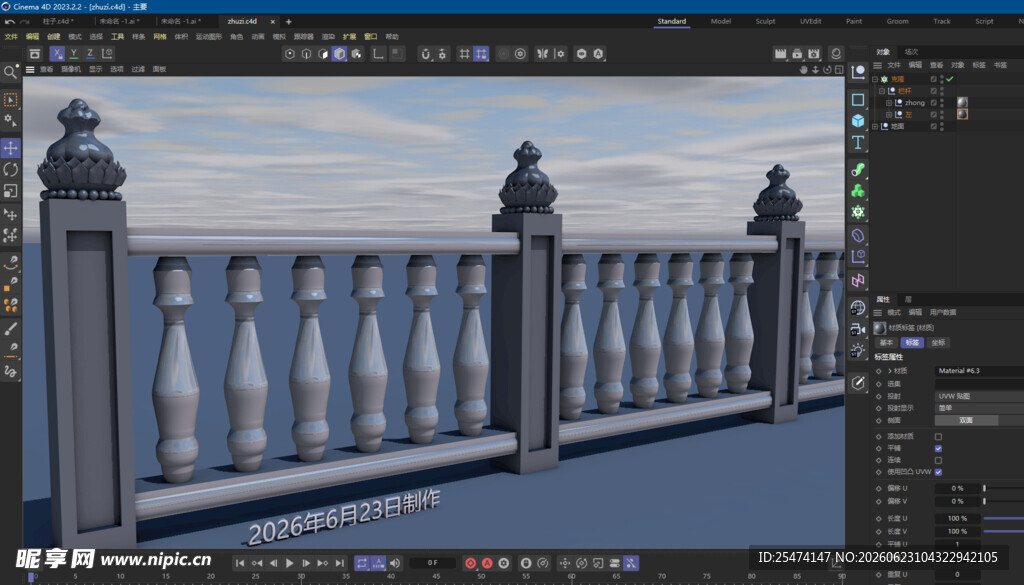The image size is (1024, 585).
Task: Select the Live Selection tool
Action: 10,100
